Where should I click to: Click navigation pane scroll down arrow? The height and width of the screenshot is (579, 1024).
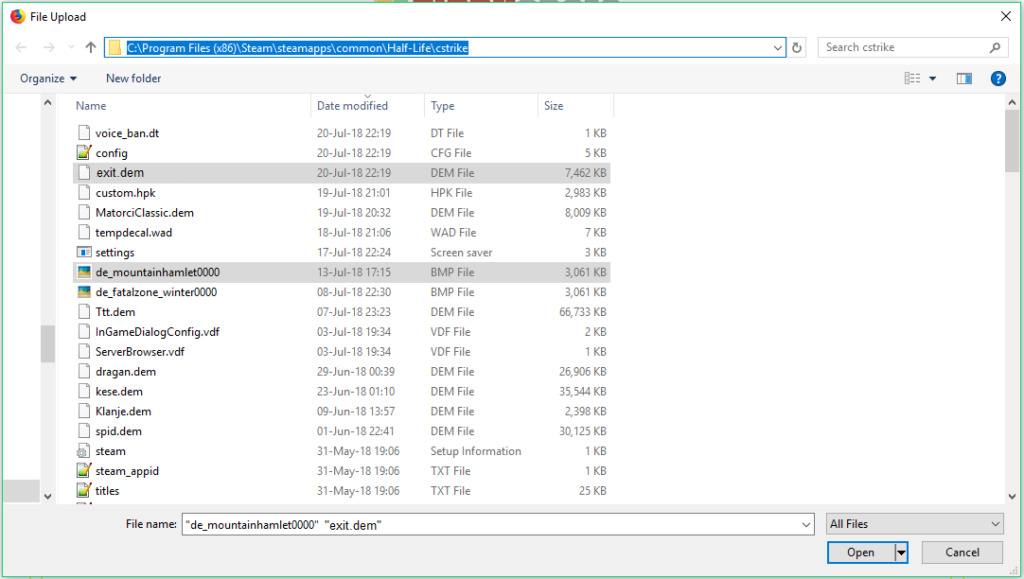48,496
